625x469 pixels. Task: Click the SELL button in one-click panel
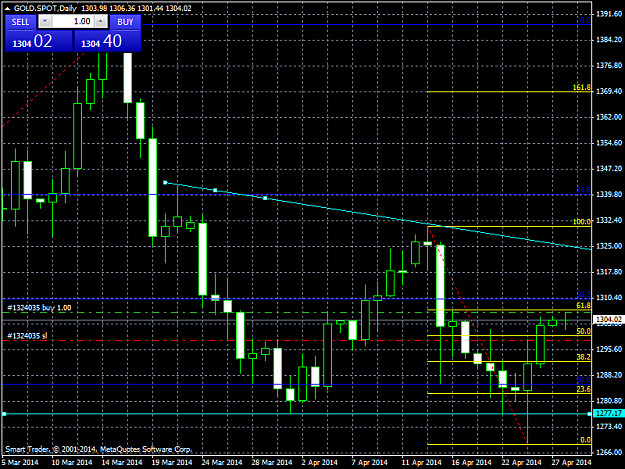[20, 22]
